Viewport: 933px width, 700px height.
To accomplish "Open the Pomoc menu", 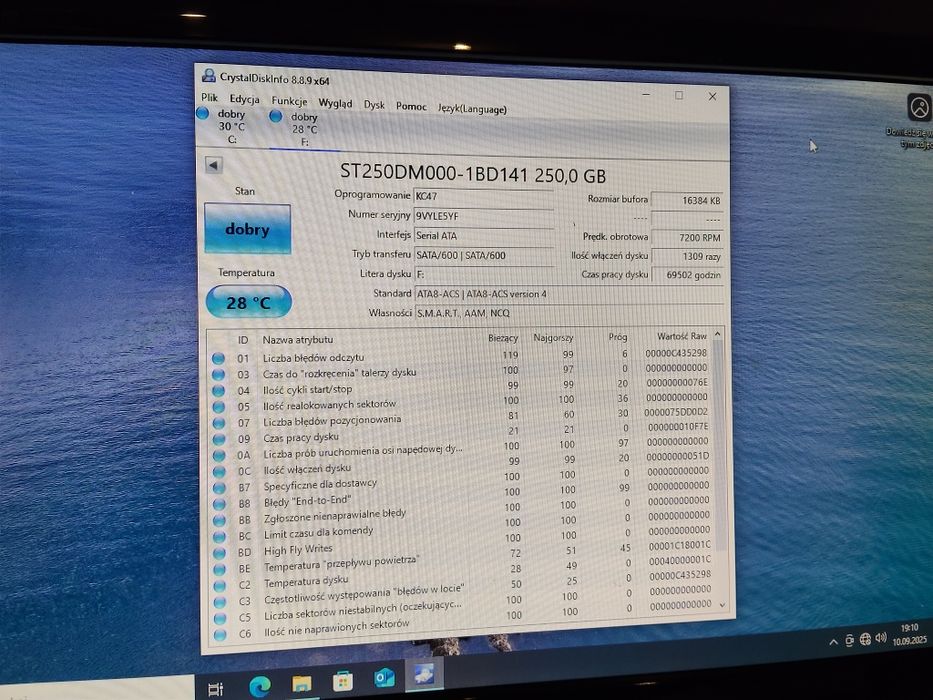I will tap(411, 107).
